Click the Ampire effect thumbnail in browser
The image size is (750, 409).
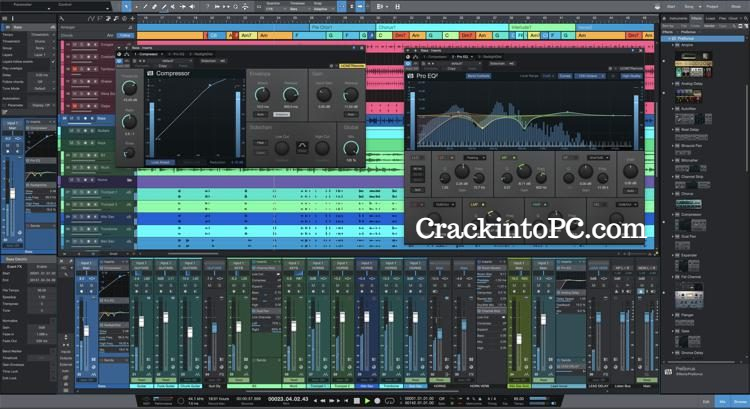pos(694,65)
